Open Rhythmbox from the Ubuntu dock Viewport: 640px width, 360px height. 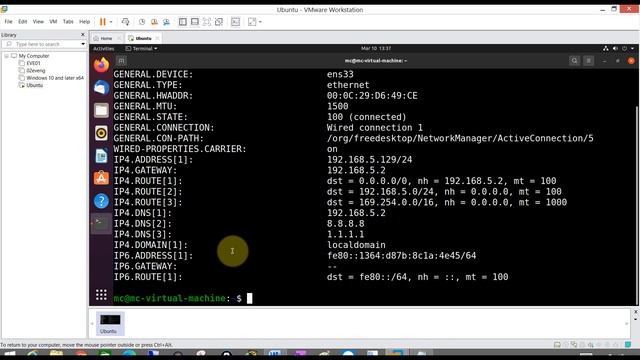point(101,133)
